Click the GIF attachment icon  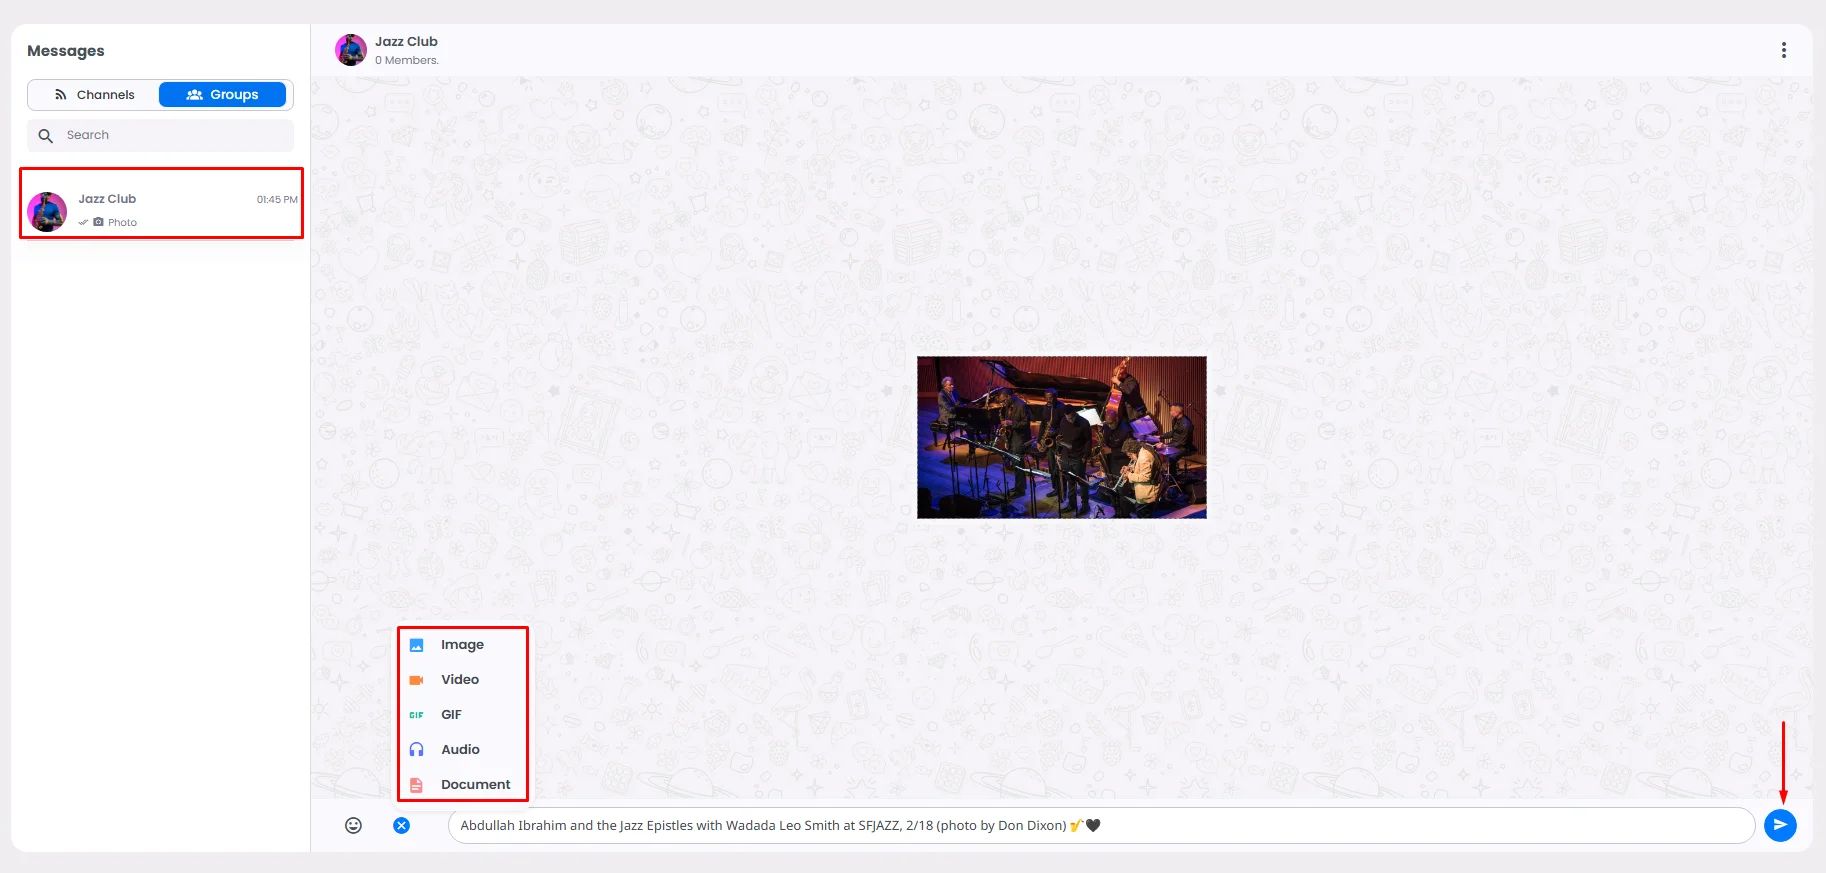pyautogui.click(x=417, y=715)
